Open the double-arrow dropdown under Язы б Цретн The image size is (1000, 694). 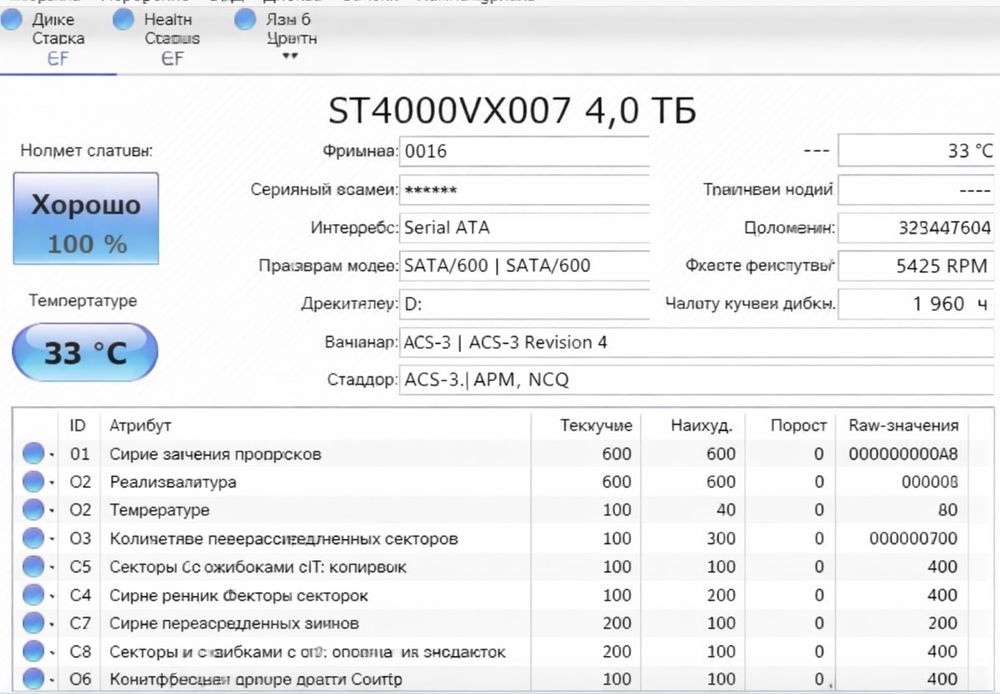click(290, 55)
